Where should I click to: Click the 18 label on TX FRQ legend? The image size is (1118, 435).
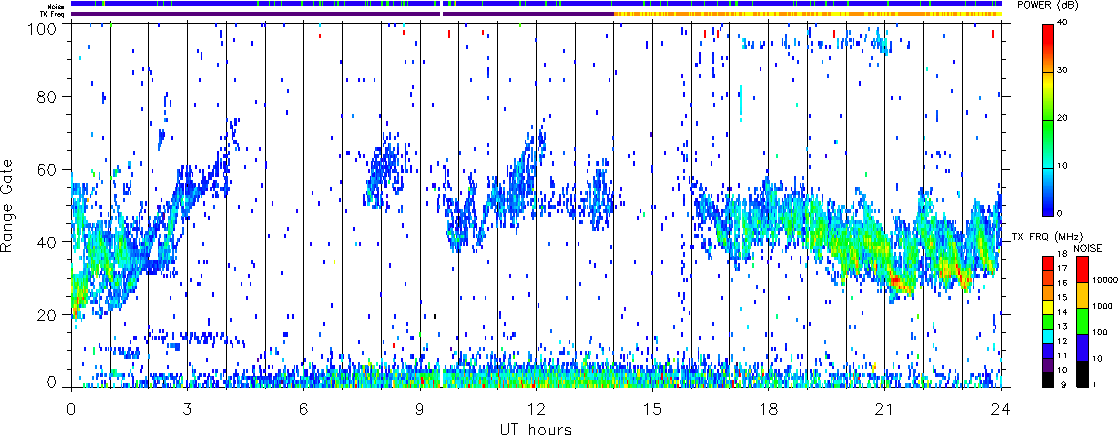click(1062, 253)
